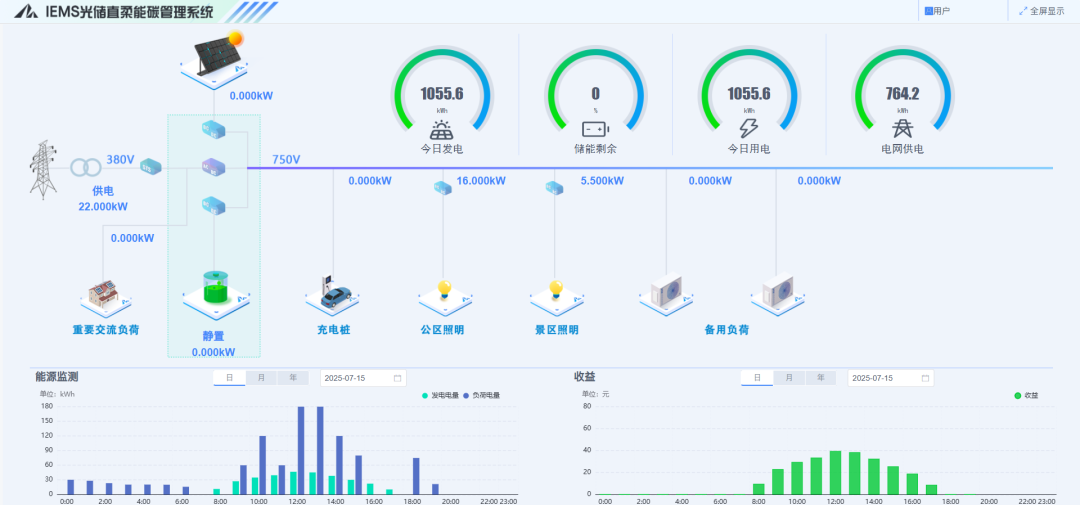Click the transformer icon above 供电
Screen dimensions: 1080x505
[86, 166]
